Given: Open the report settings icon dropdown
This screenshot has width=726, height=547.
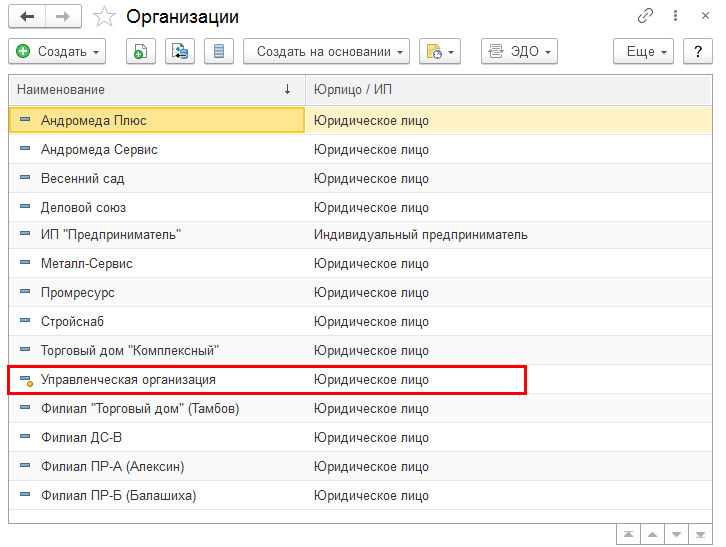Looking at the screenshot, I should (440, 51).
